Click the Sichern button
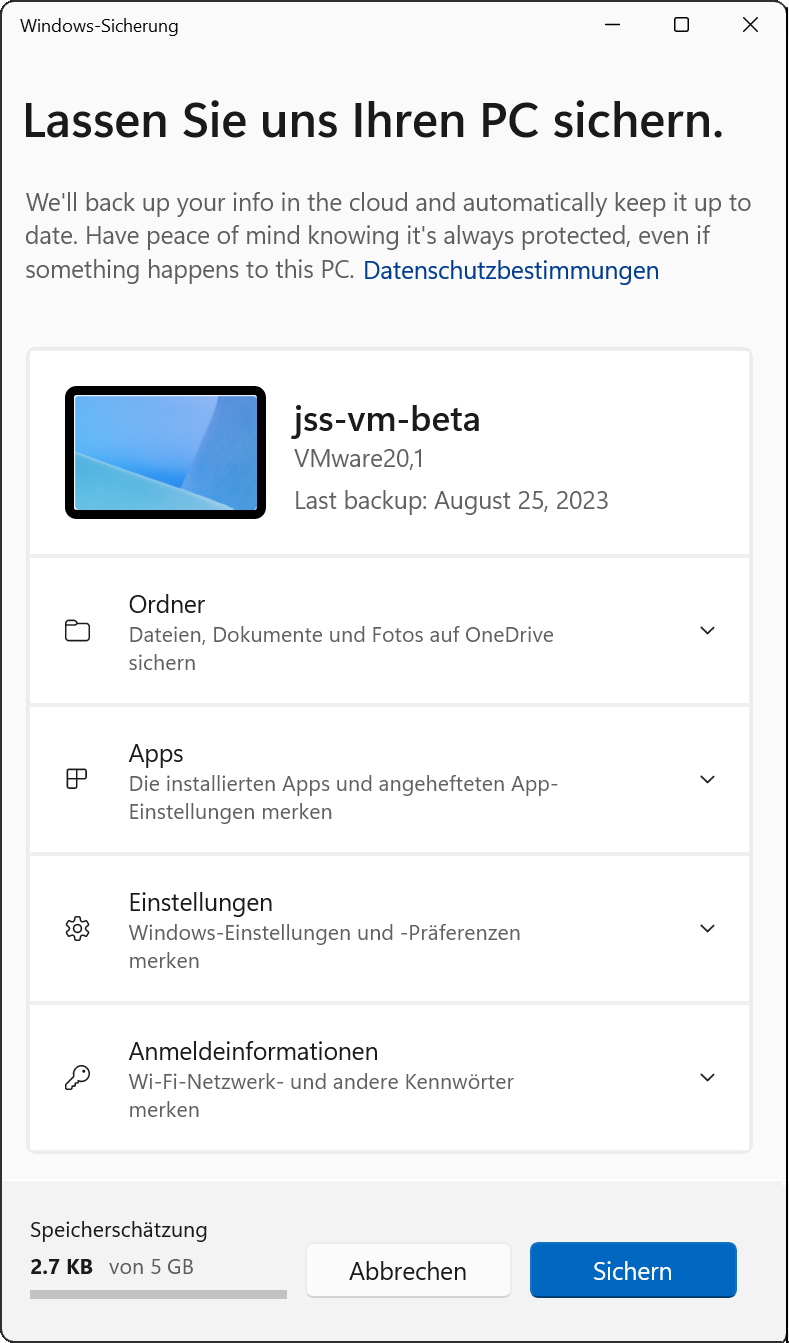Viewport: 789px width, 1343px height. pyautogui.click(x=632, y=1271)
